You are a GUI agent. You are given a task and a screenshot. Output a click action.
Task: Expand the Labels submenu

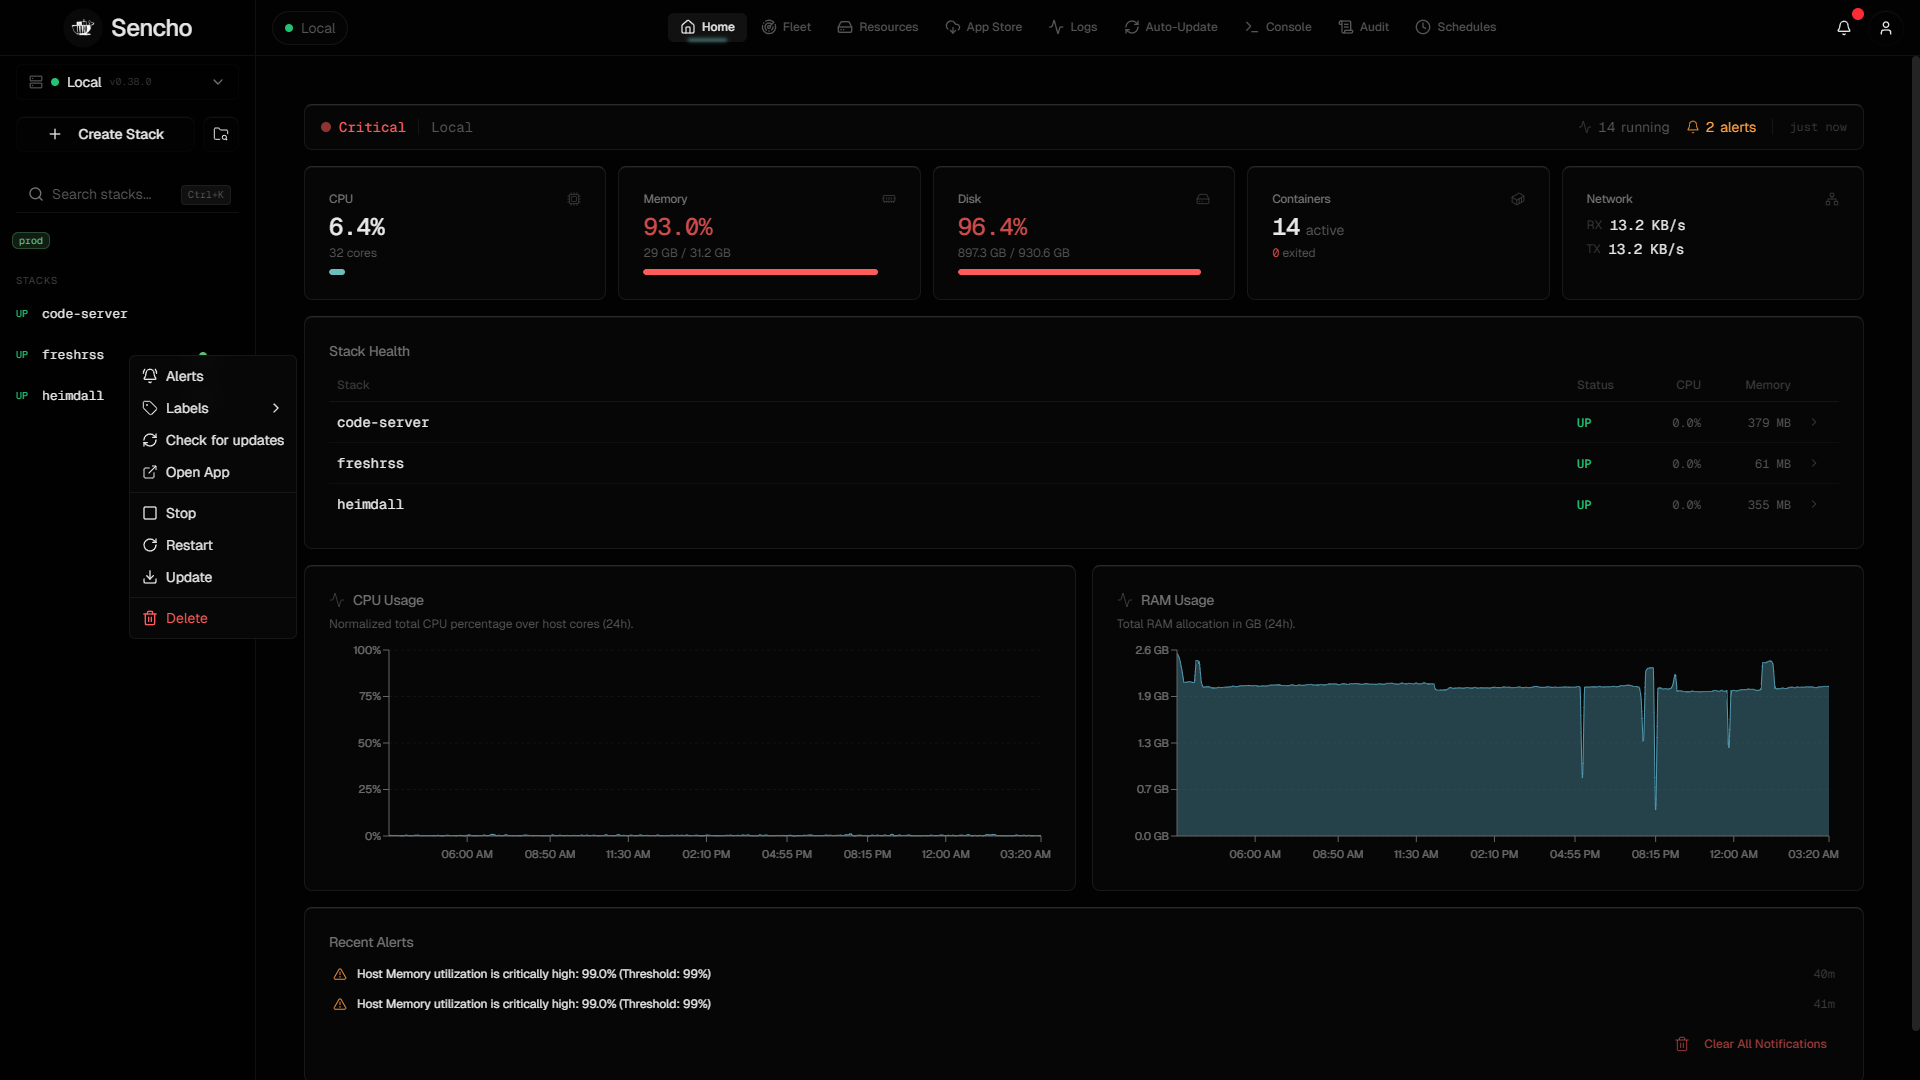tap(213, 408)
